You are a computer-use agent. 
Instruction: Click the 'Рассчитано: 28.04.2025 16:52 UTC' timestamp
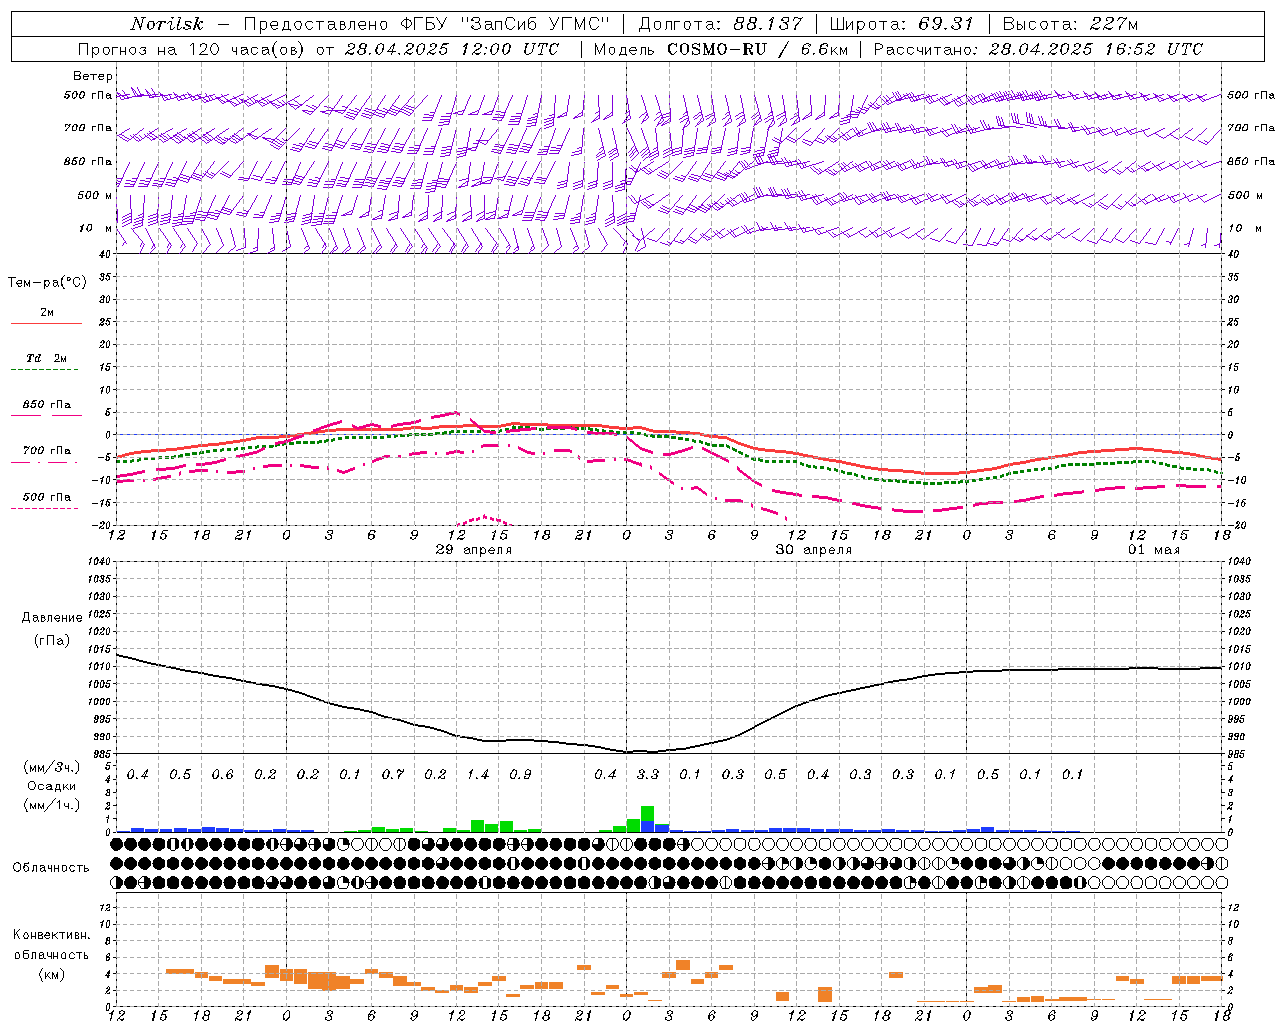[x=1038, y=49]
